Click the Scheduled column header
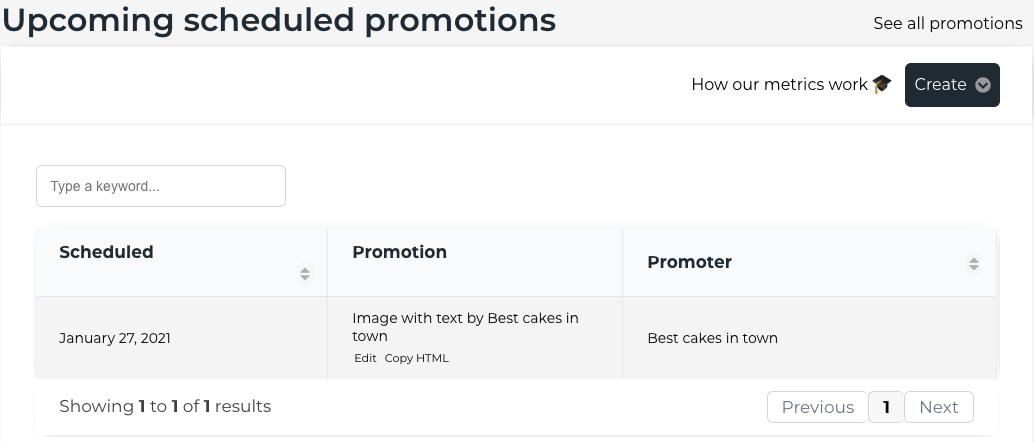1034x442 pixels. click(x=181, y=263)
